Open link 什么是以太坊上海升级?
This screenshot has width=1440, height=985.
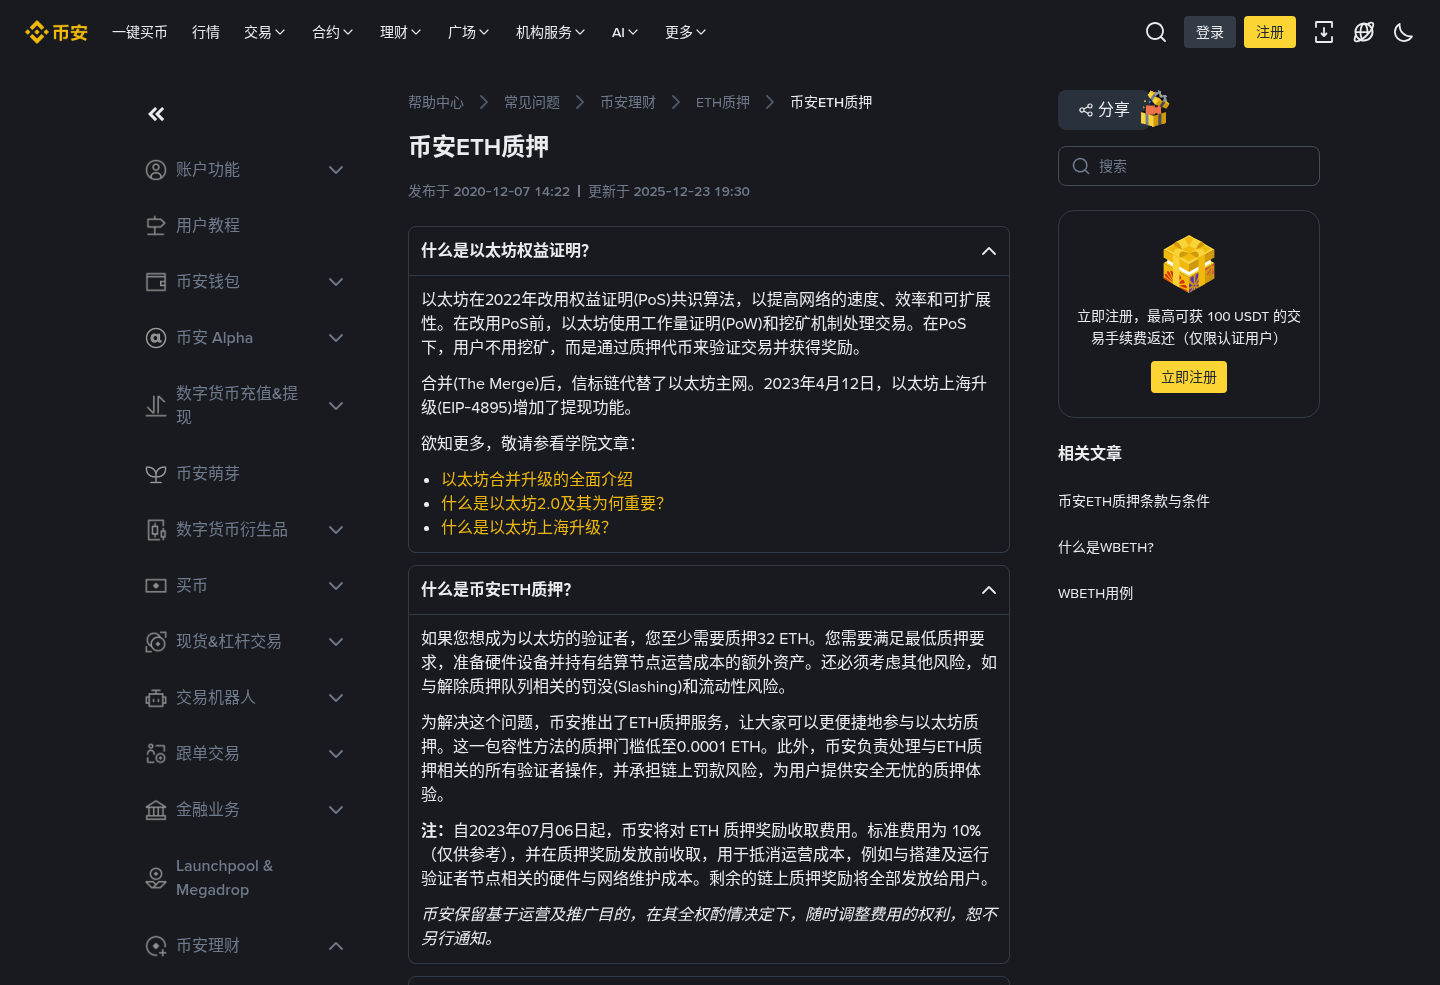pyautogui.click(x=525, y=528)
